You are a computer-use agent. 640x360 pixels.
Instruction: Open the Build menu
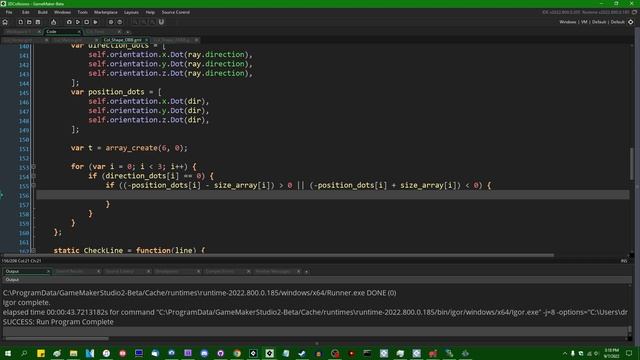(x=42, y=12)
